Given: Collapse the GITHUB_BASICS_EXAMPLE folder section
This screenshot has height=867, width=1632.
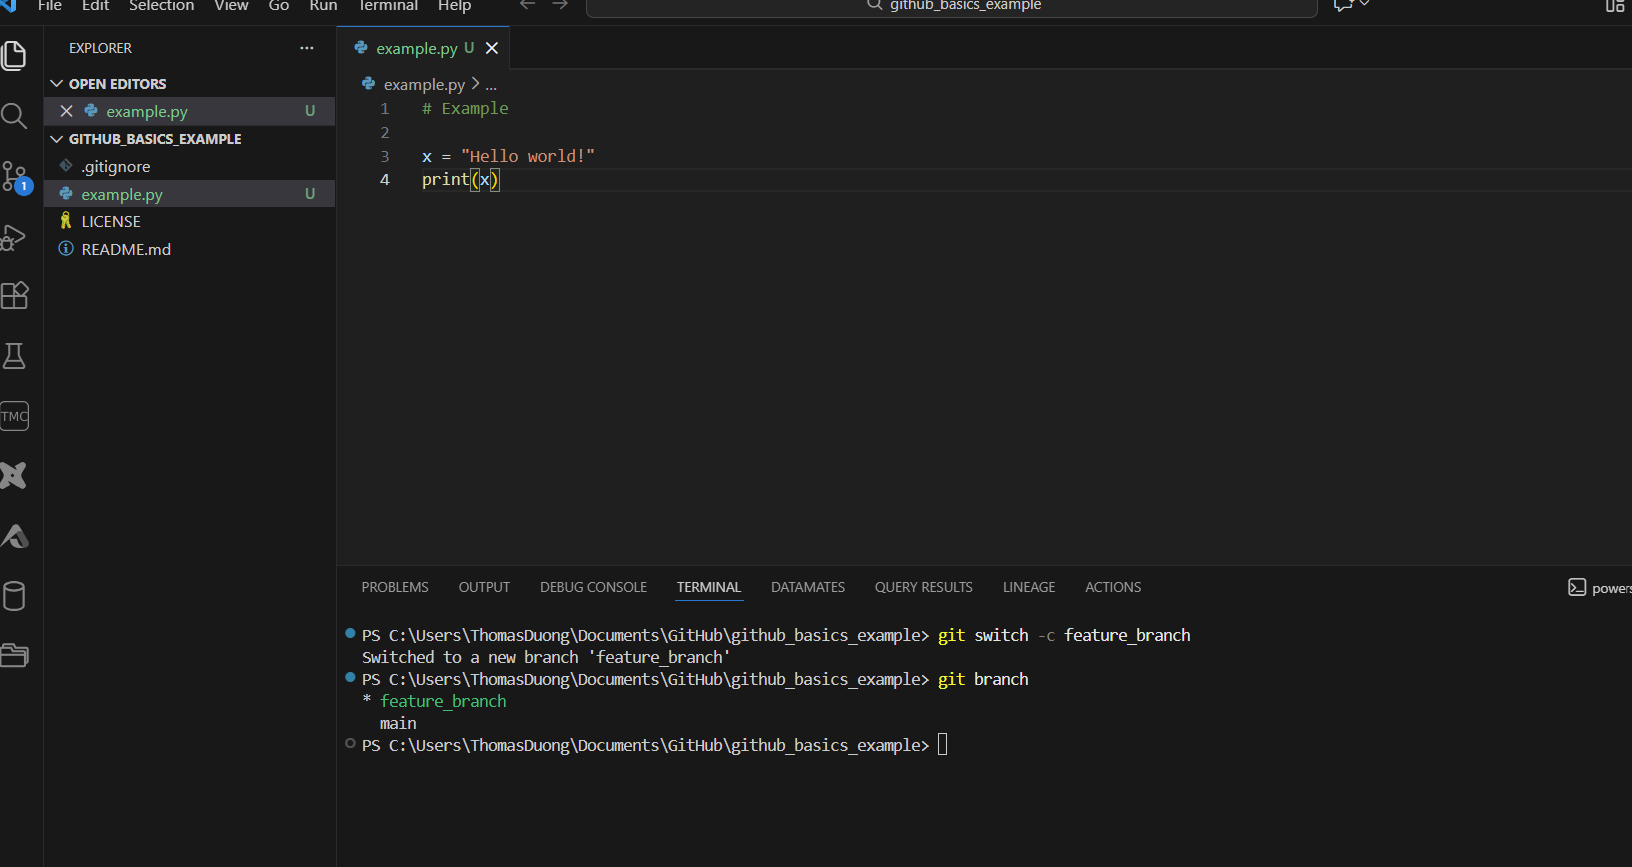Looking at the screenshot, I should click(x=57, y=139).
